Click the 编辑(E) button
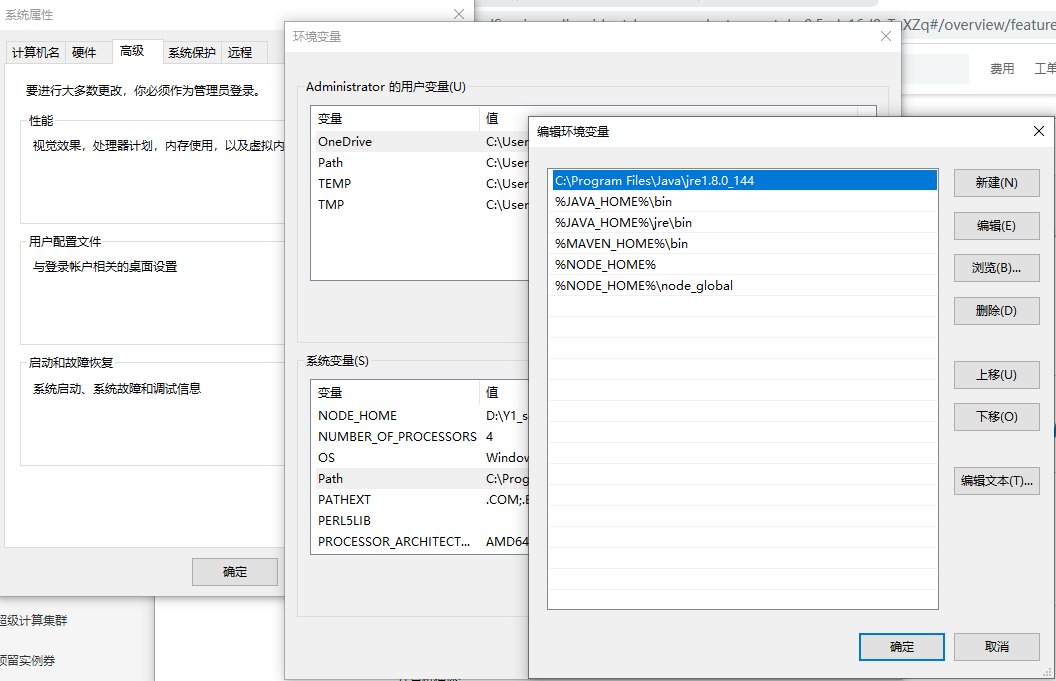The height and width of the screenshot is (681, 1056). pos(996,225)
